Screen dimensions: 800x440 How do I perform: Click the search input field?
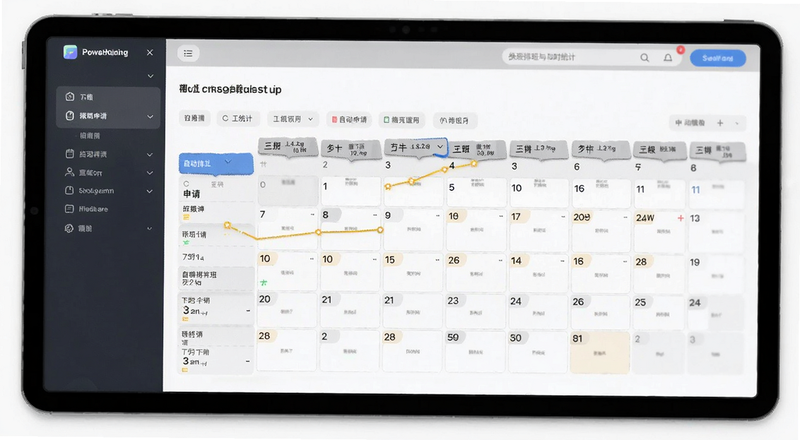(x=569, y=57)
